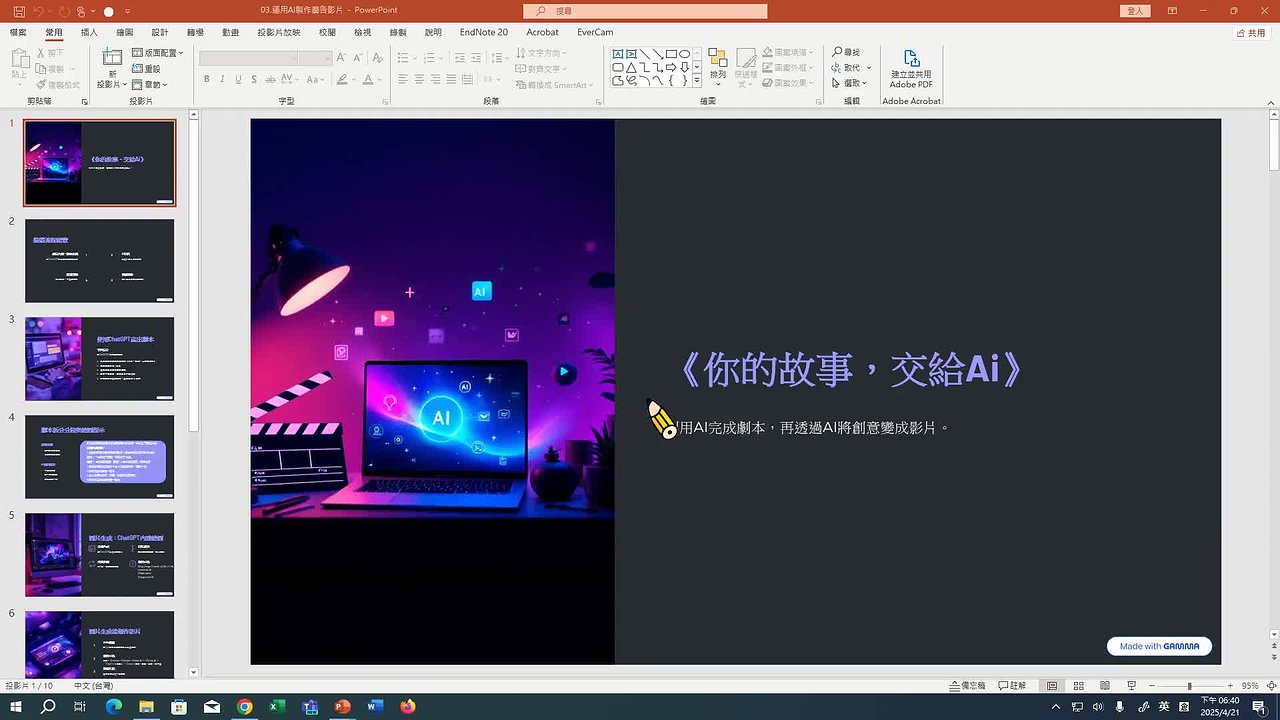The image size is (1280, 720).
Task: Click the search (搜尋) box in title bar
Action: tap(645, 11)
